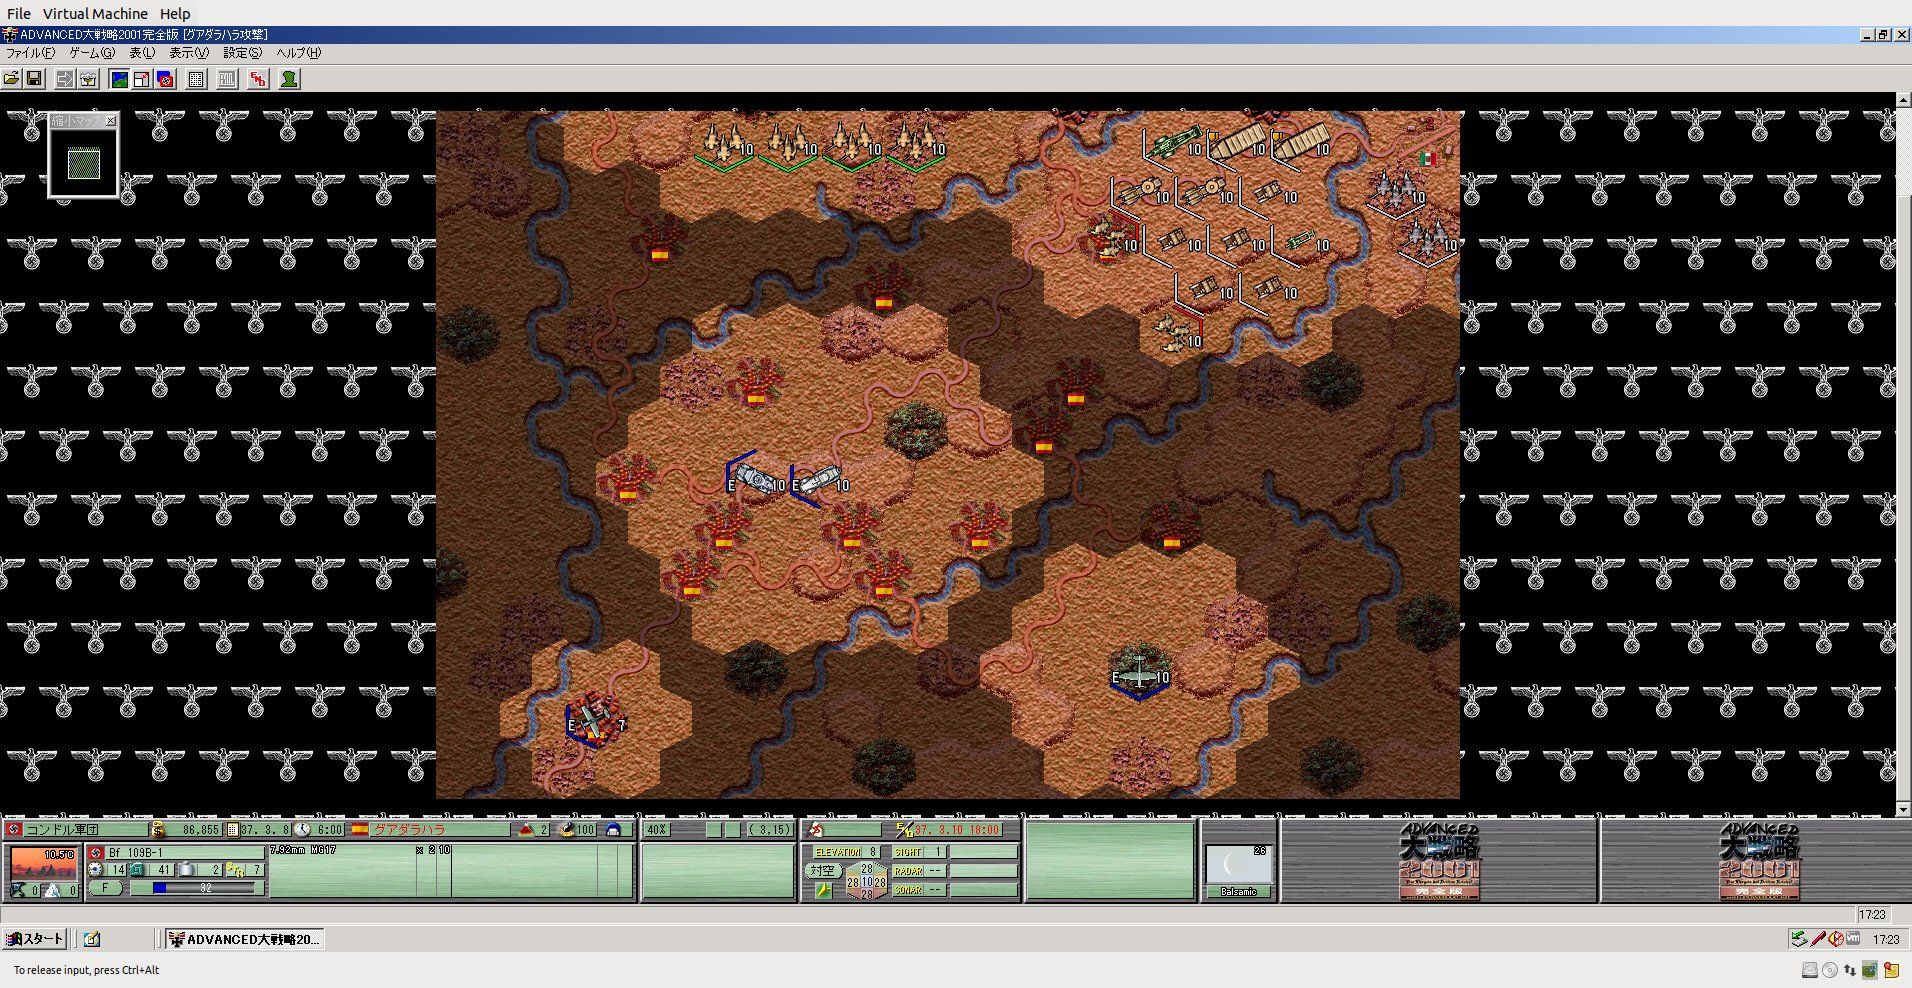The width and height of the screenshot is (1912, 988).
Task: Open the ゲーム(G) menu
Action: click(x=92, y=53)
